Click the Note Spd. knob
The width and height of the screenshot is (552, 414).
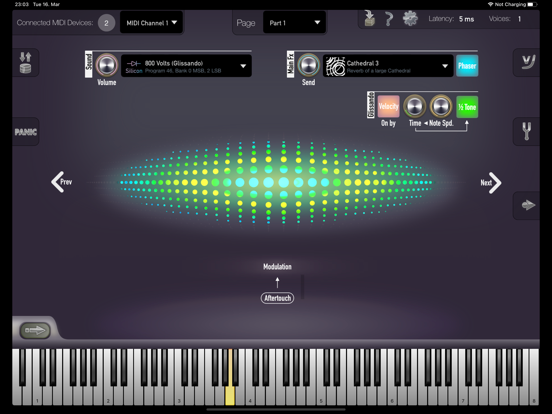pyautogui.click(x=441, y=106)
